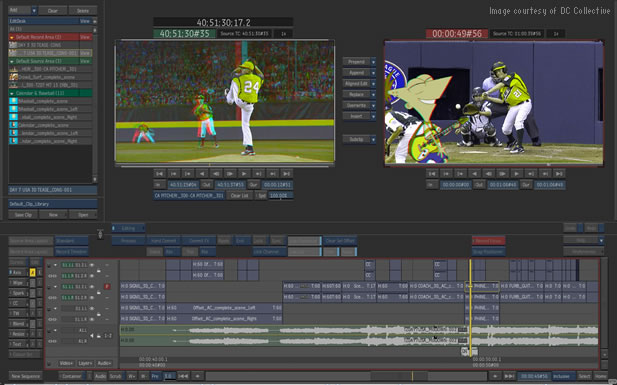Click the red F button on the video track
The height and width of the screenshot is (385, 617).
point(107,287)
